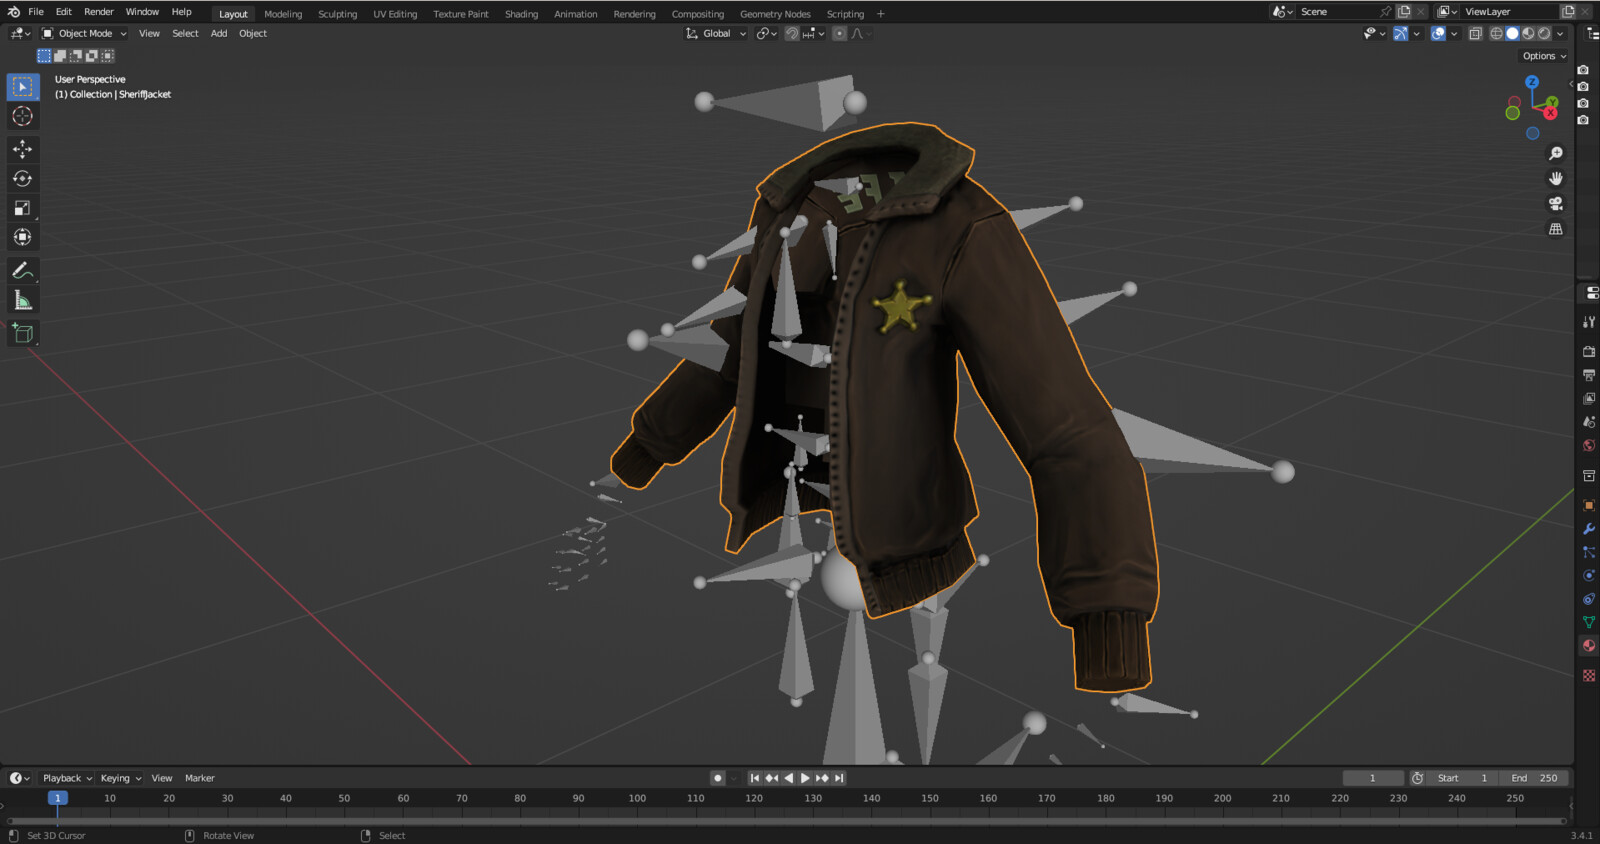Screen dimensions: 1600x844
Task: Select the Annotate pencil tool
Action: [22, 271]
